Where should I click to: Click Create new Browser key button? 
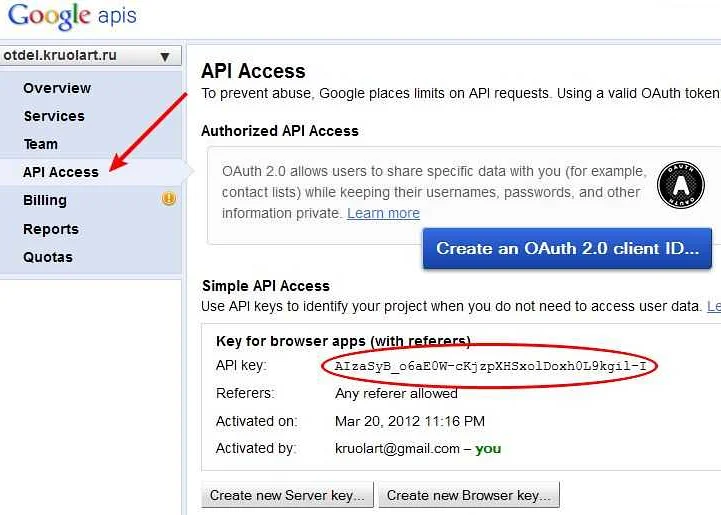(469, 495)
